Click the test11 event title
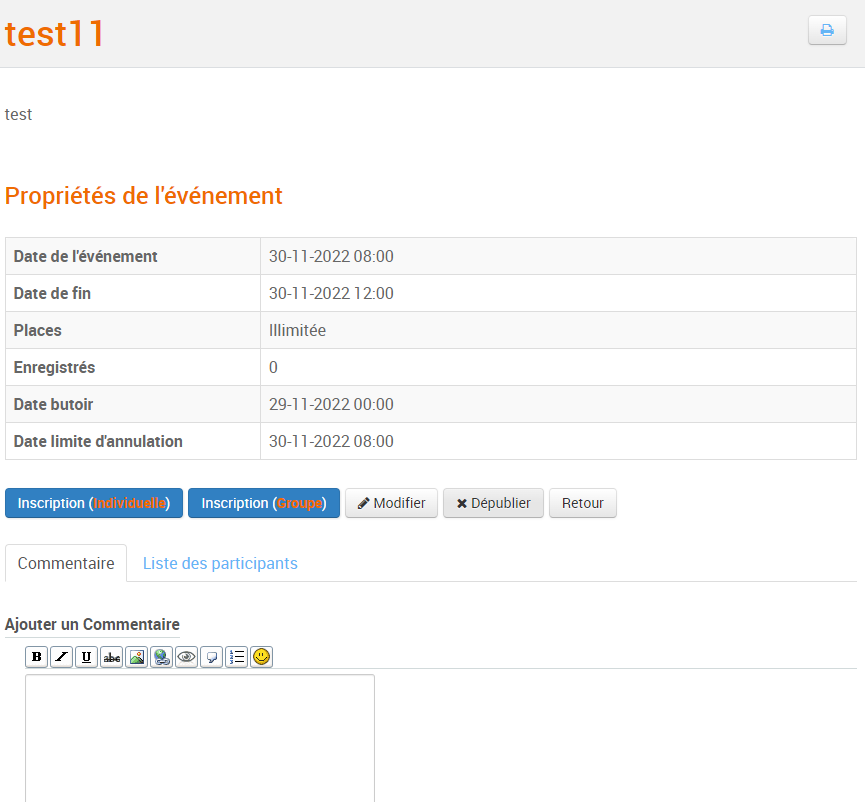This screenshot has width=865, height=802. tap(54, 33)
